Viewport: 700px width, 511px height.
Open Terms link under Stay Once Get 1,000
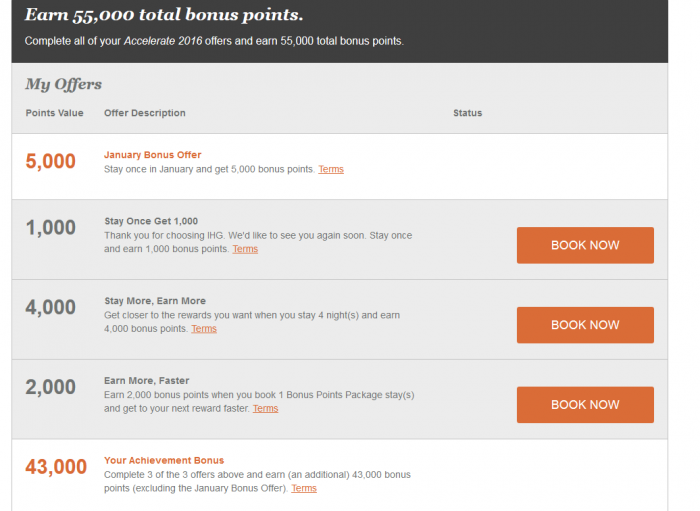click(245, 249)
